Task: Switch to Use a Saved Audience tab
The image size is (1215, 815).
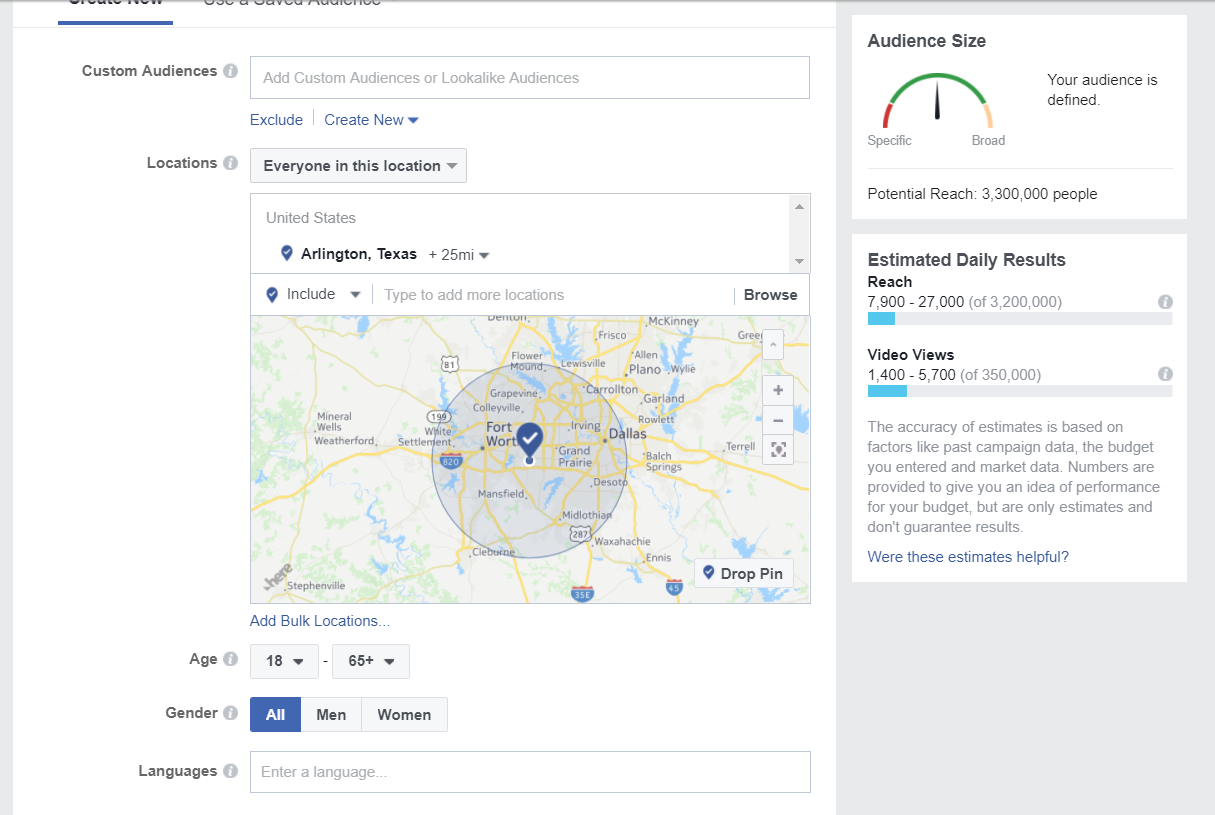Action: coord(292,3)
